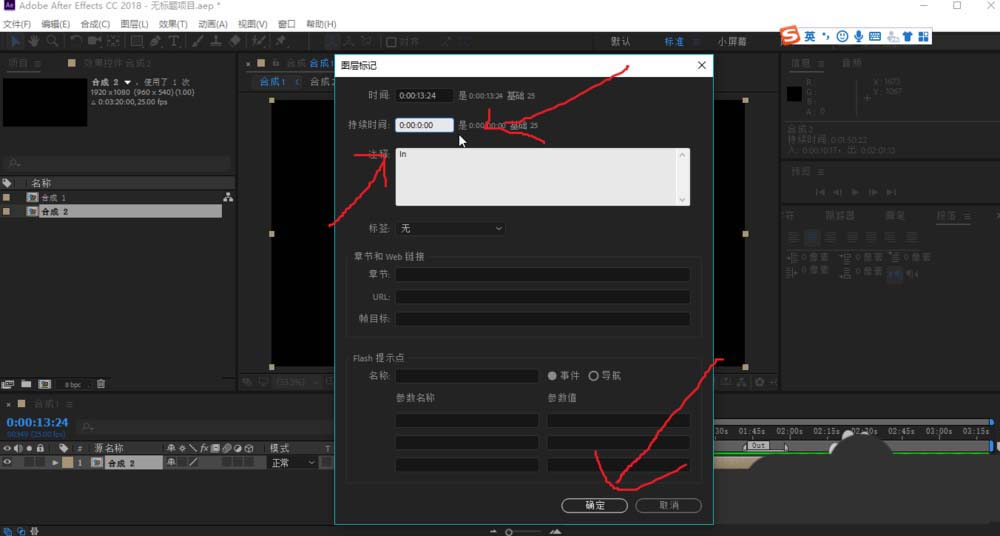Click timeline current time 0:00:13:24

pyautogui.click(x=37, y=422)
